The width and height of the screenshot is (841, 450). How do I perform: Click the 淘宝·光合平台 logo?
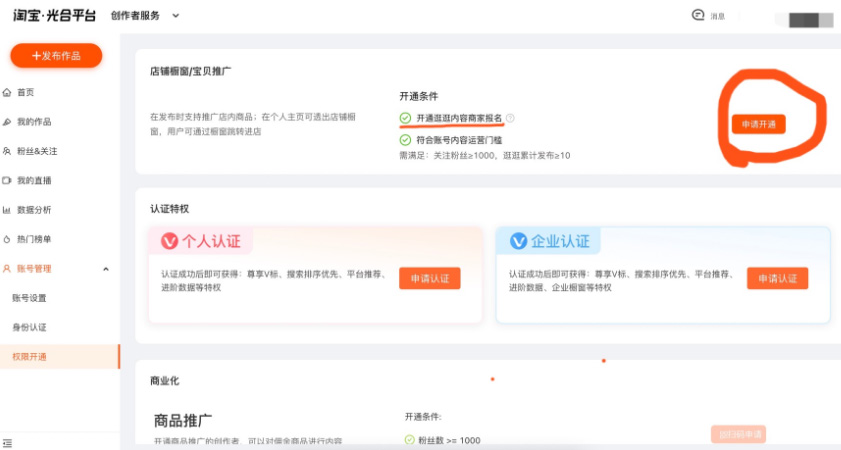click(55, 16)
